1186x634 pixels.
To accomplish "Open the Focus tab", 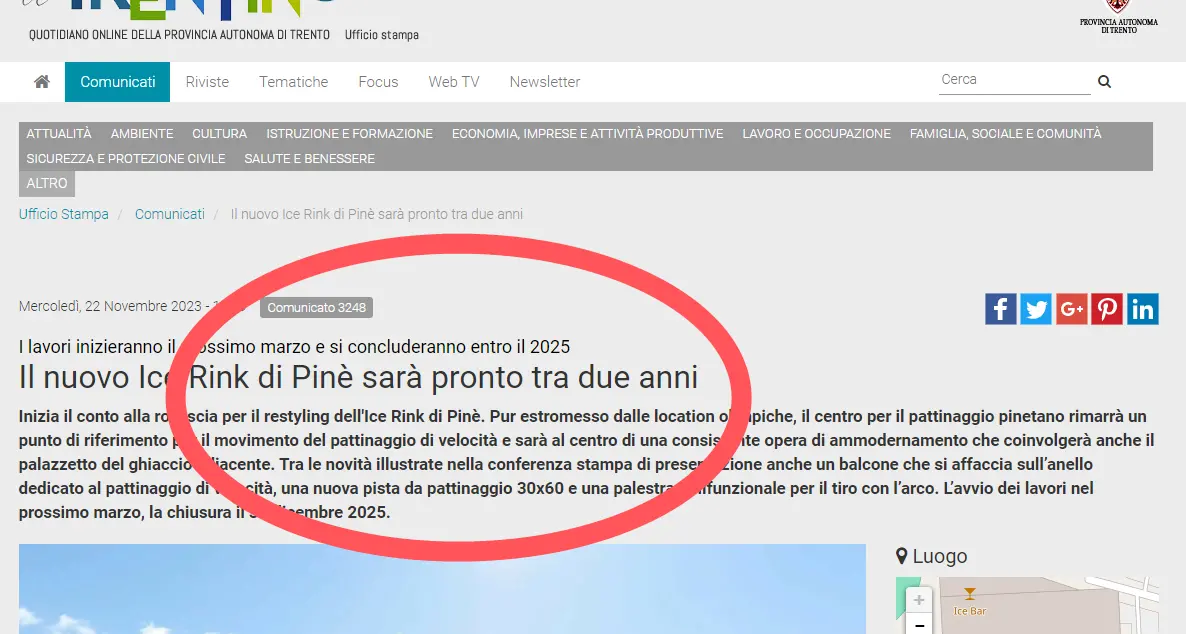I will click(378, 82).
